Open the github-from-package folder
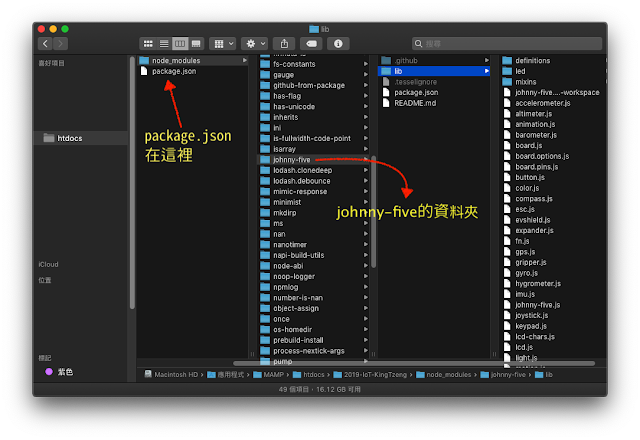This screenshot has height=440, width=640. click(314, 85)
